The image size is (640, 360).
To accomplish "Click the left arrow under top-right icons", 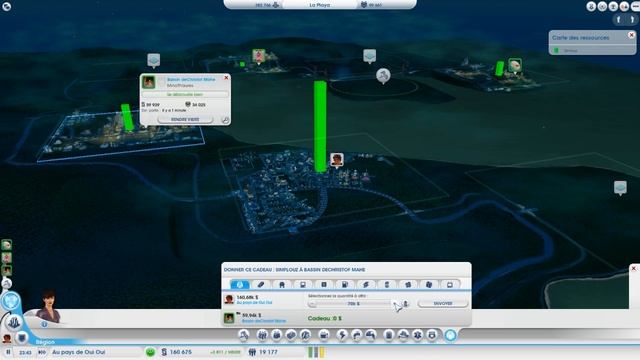I will (x=619, y=20).
